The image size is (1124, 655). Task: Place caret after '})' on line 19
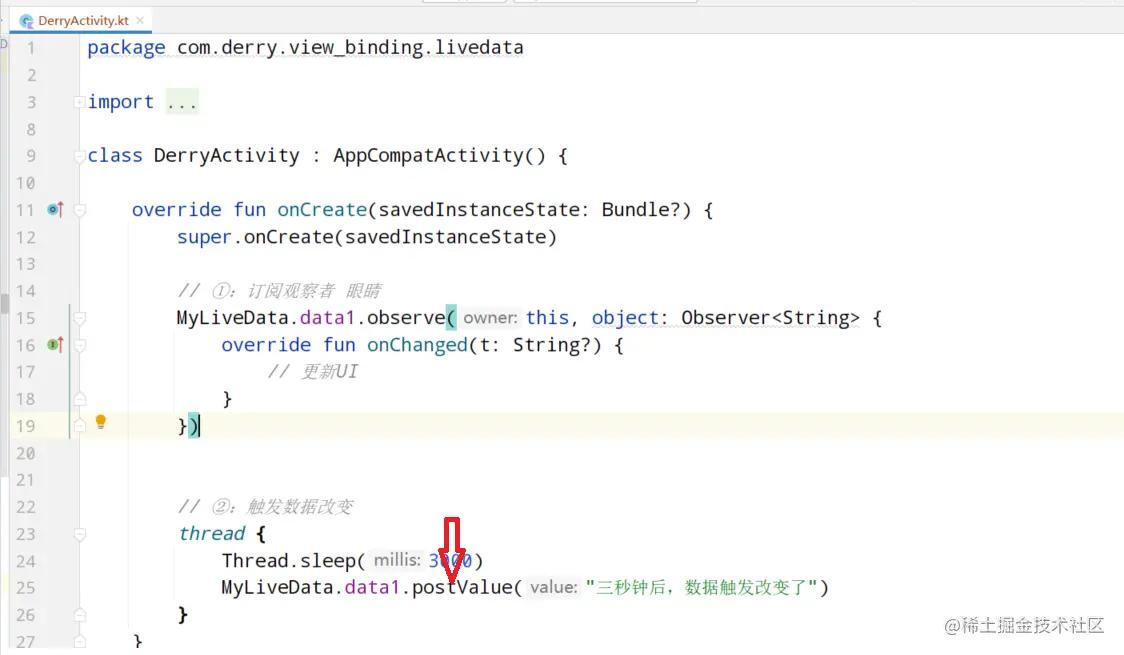[200, 426]
